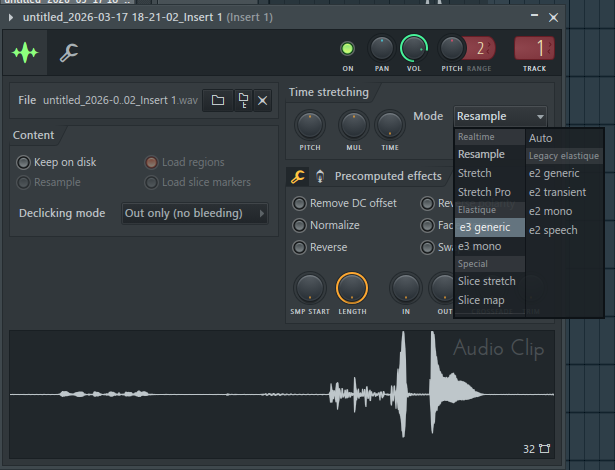Screen dimensions: 615x470
Task: Toggle the channel ON indicator light
Action: tap(347, 49)
